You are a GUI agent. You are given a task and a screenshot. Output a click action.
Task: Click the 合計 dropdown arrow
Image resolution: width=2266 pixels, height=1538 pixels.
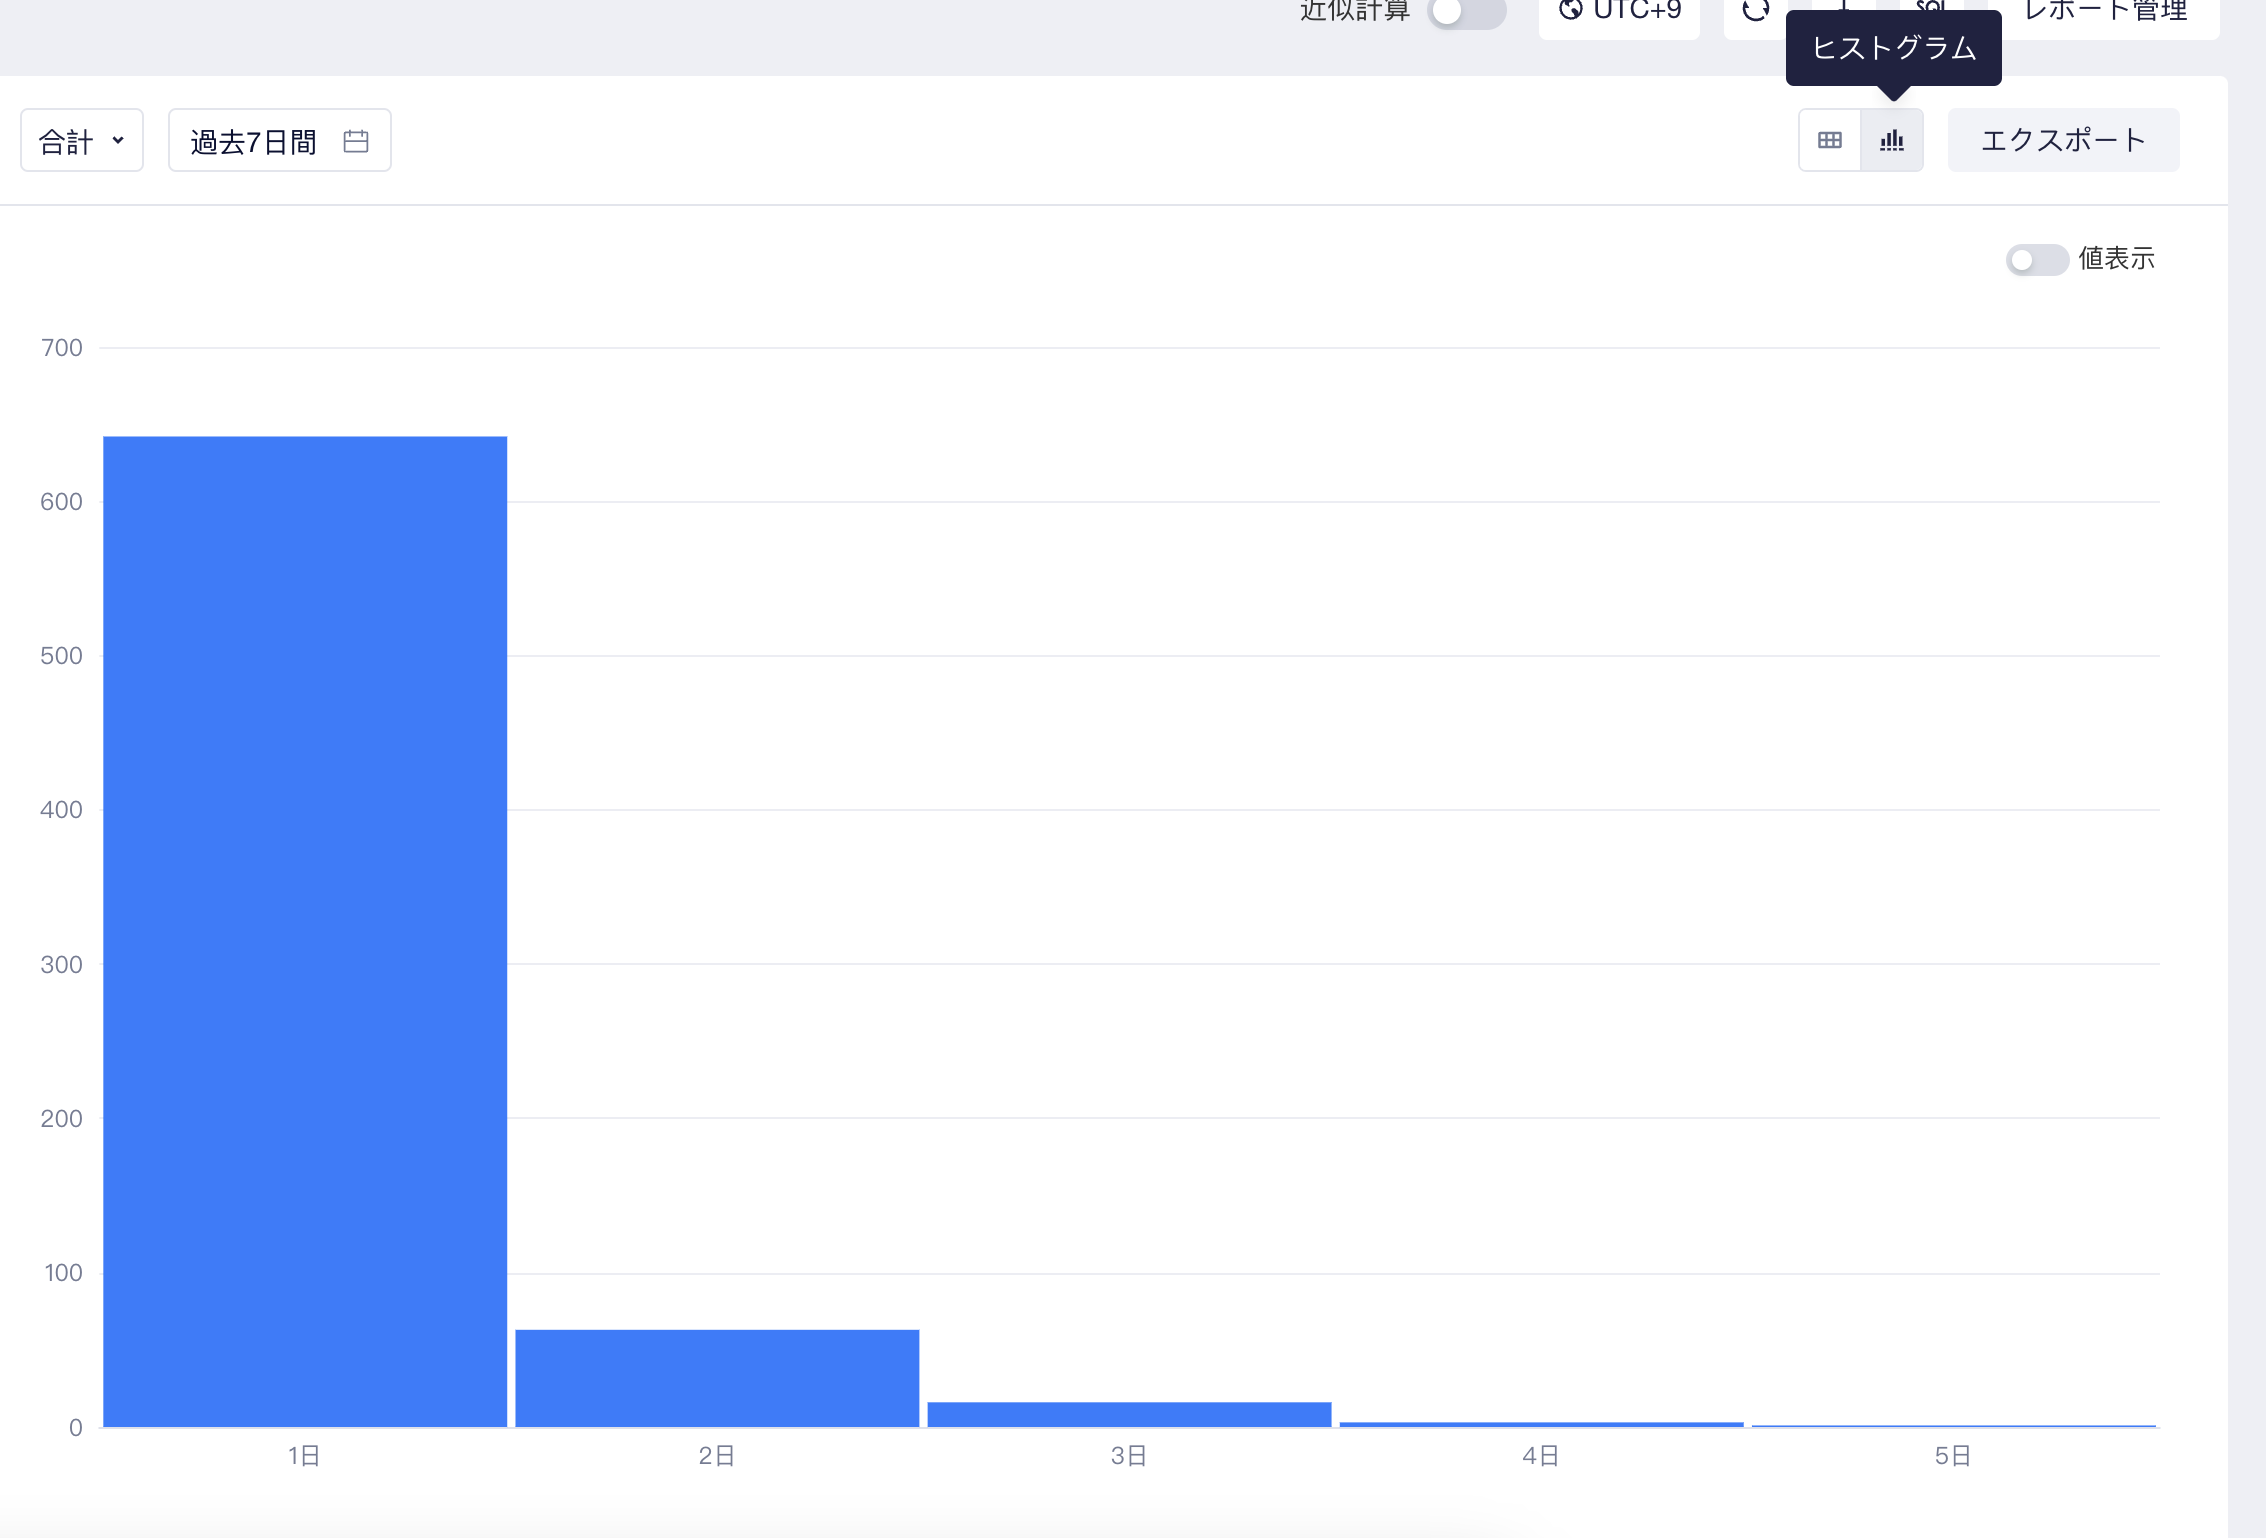[118, 141]
